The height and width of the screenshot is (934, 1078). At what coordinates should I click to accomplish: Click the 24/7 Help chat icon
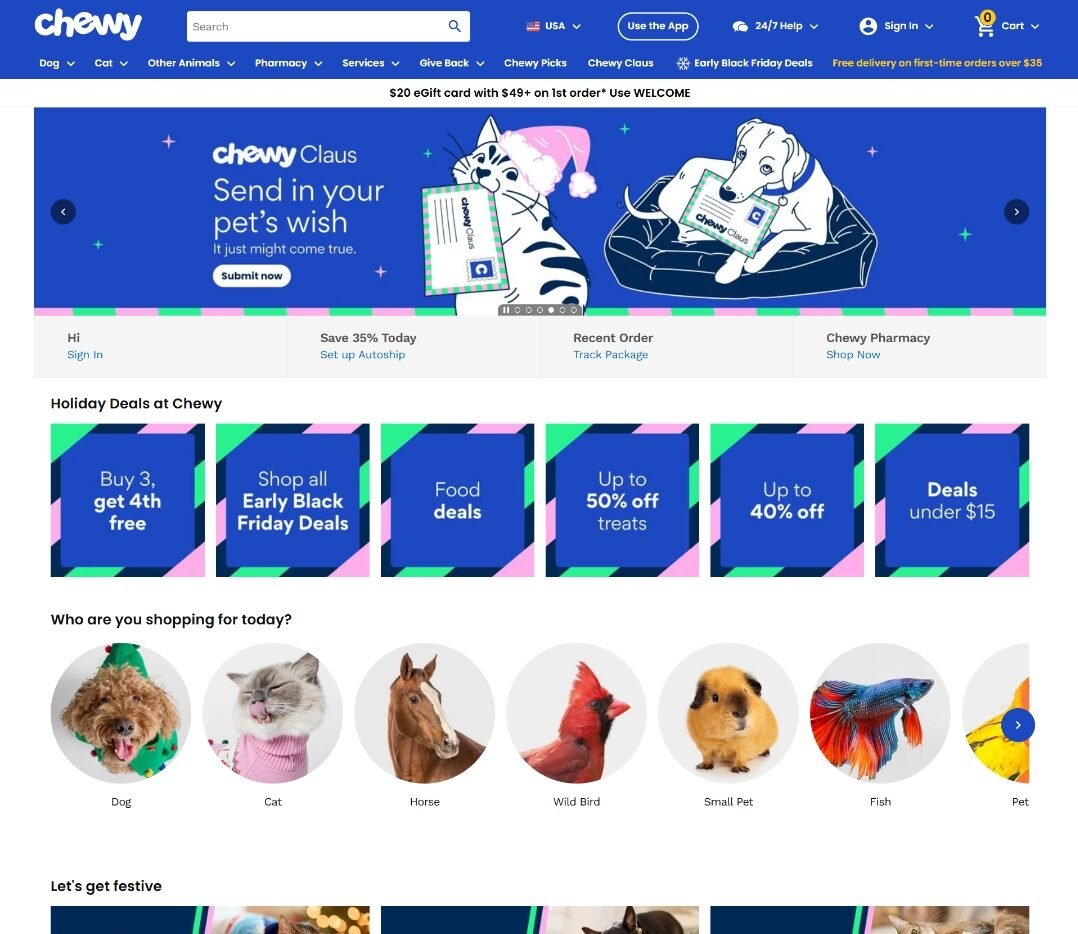coord(740,26)
